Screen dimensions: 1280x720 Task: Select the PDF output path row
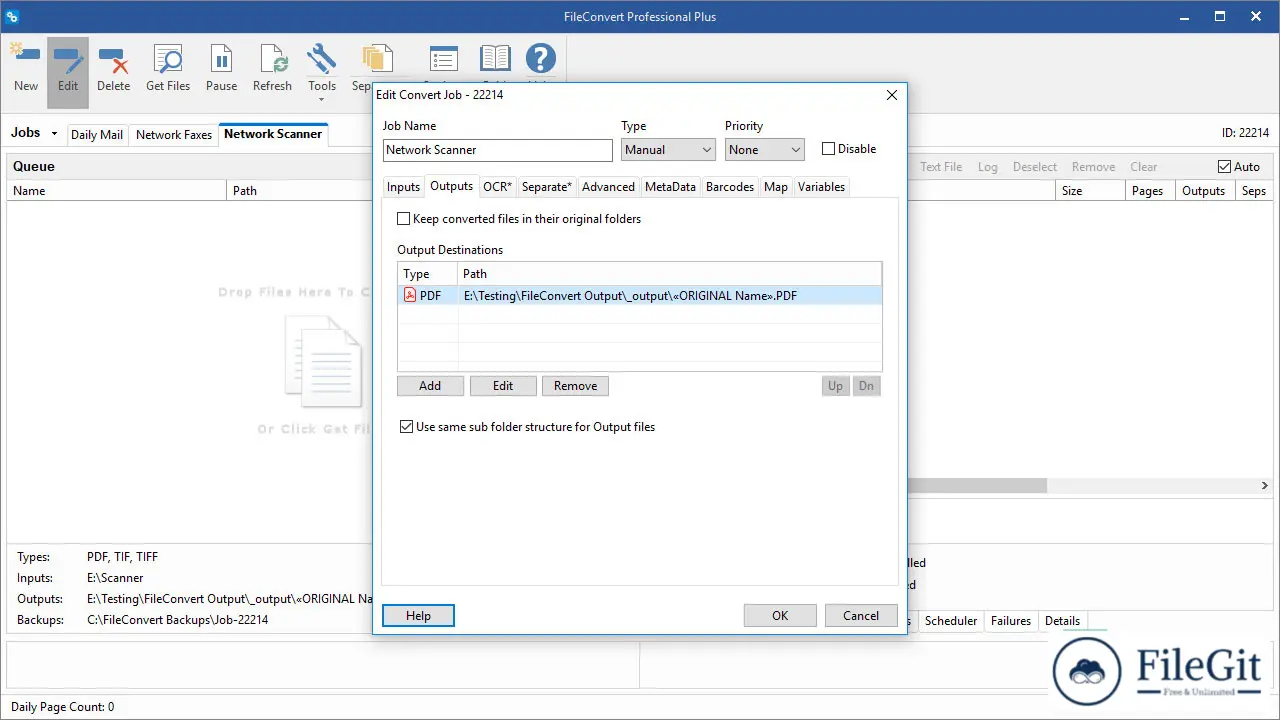[x=640, y=295]
